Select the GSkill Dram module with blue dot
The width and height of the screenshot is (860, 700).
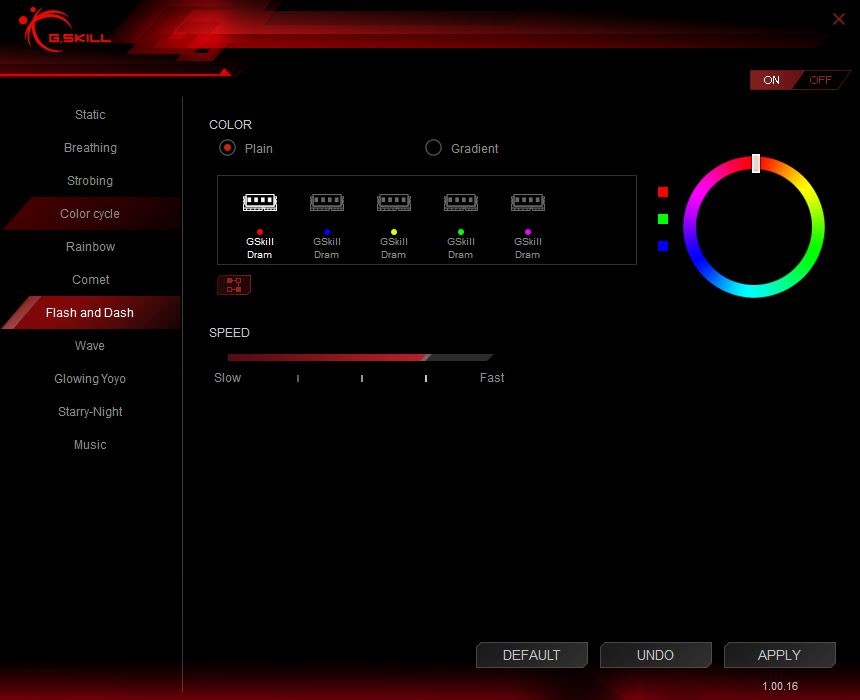coord(326,225)
